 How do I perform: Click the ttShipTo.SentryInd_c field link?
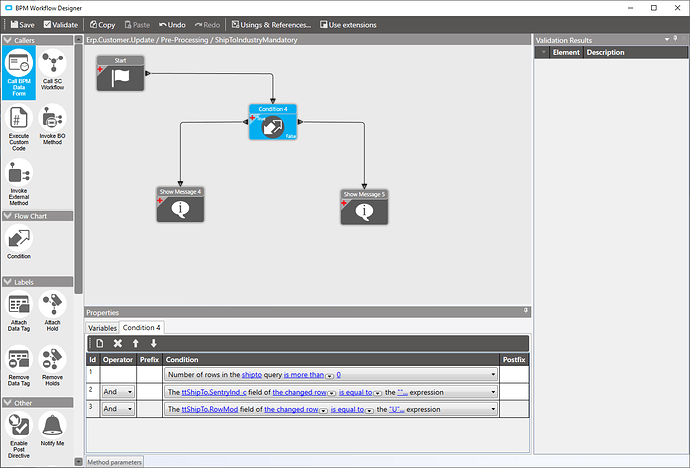[214, 392]
